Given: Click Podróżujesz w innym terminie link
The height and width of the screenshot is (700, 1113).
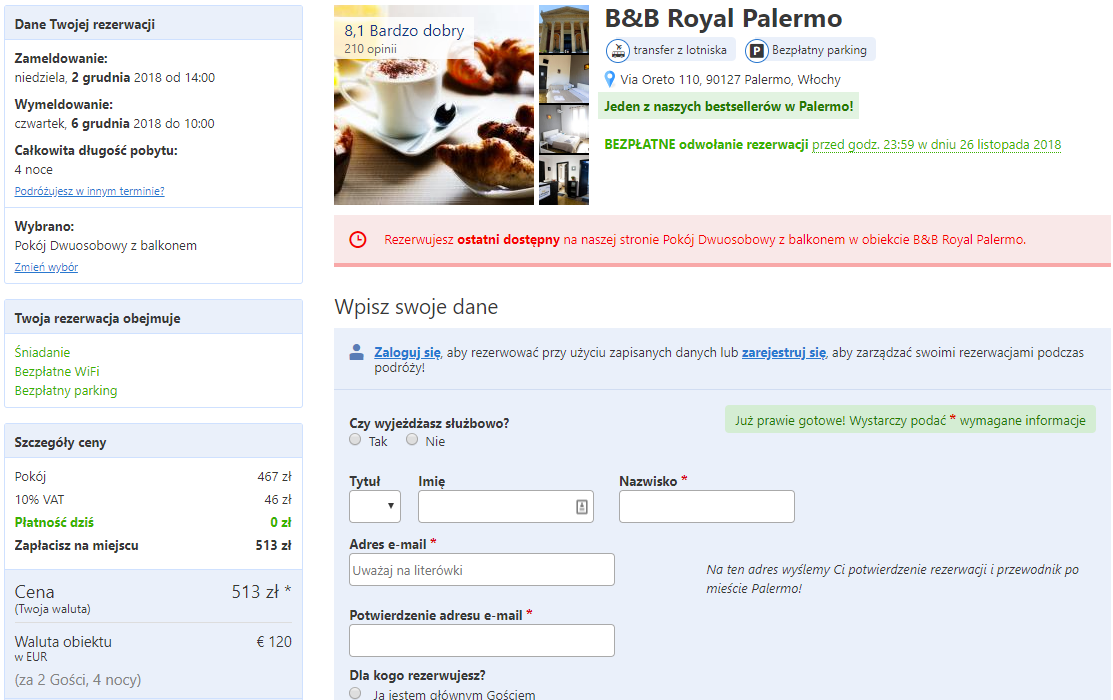Looking at the screenshot, I should (89, 191).
